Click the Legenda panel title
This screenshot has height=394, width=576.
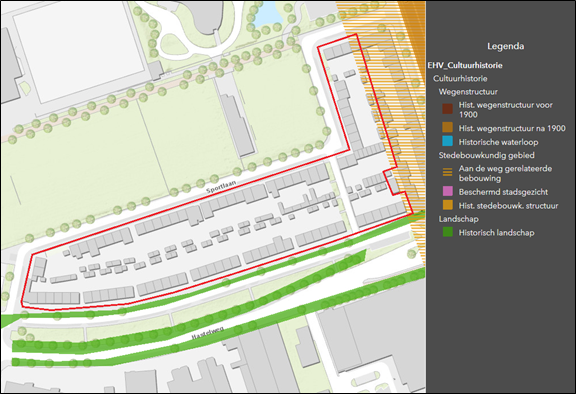pos(505,46)
